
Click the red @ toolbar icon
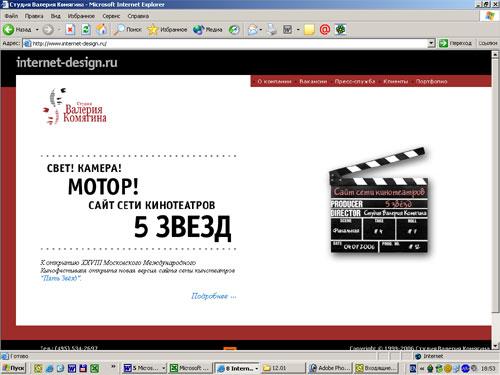point(325,30)
